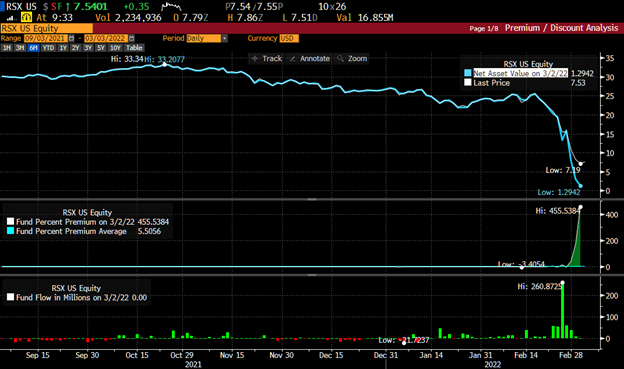Select Net Asset Value on 3/2/22 label

[x=521, y=73]
